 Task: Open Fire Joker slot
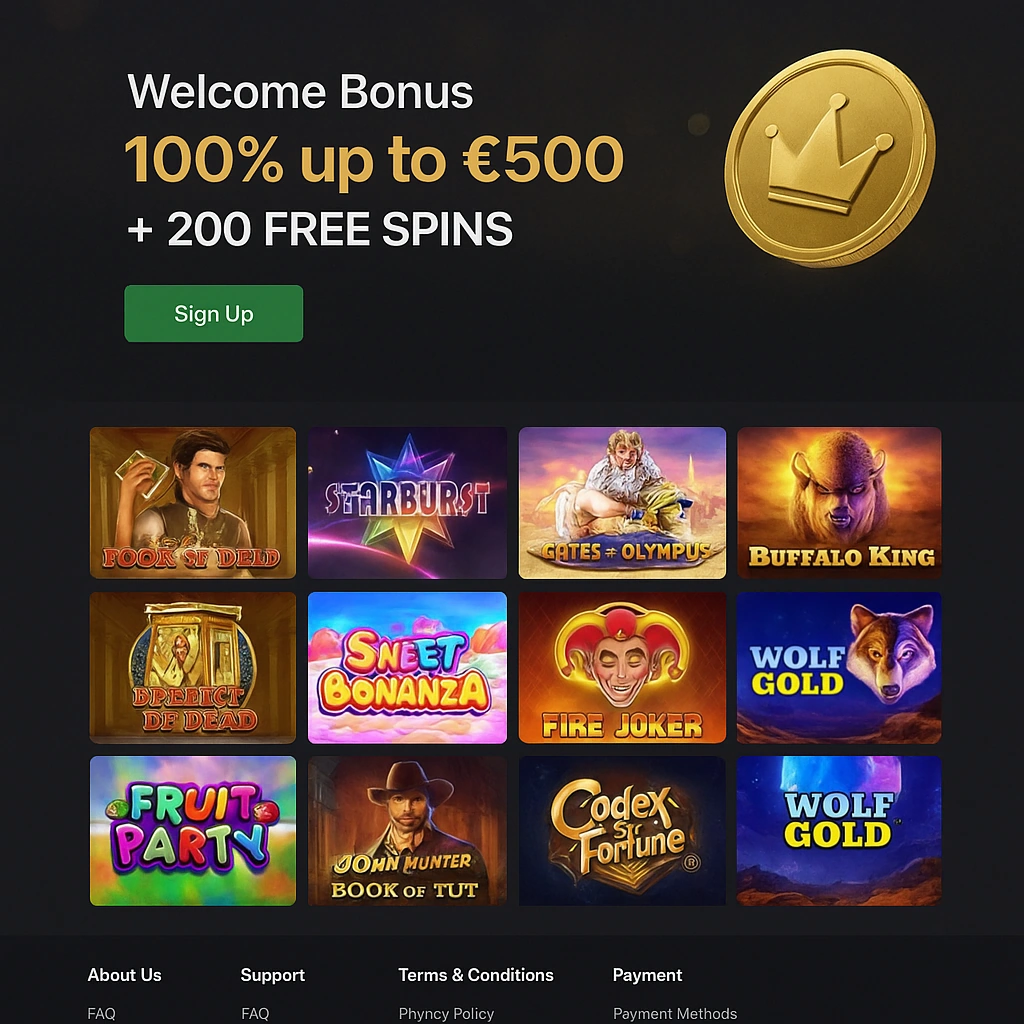(622, 667)
